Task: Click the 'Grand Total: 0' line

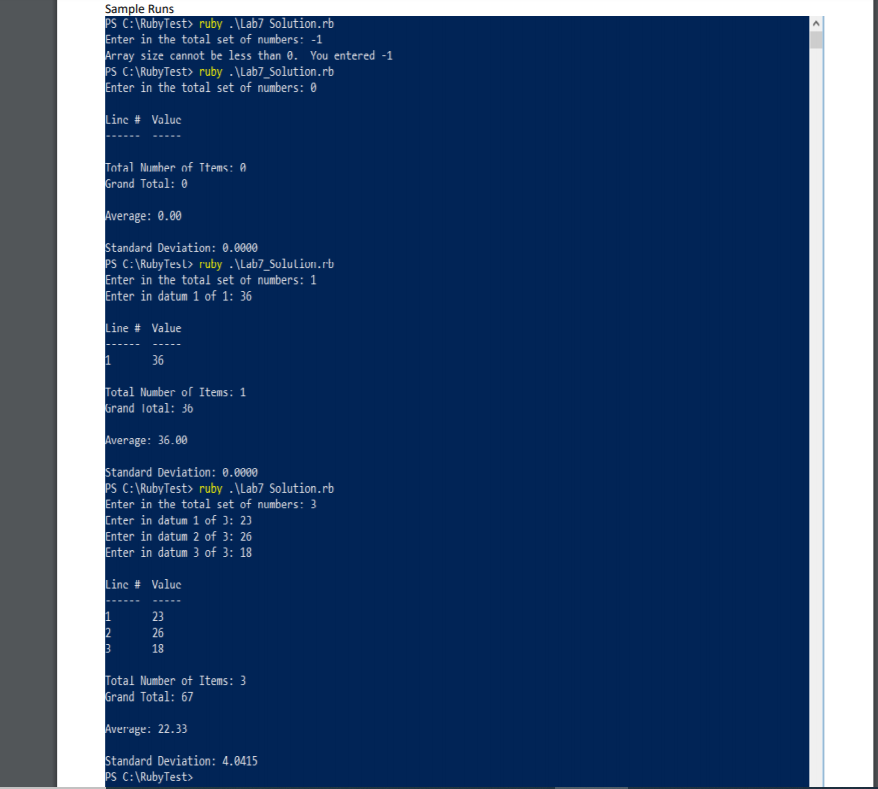Action: click(146, 184)
